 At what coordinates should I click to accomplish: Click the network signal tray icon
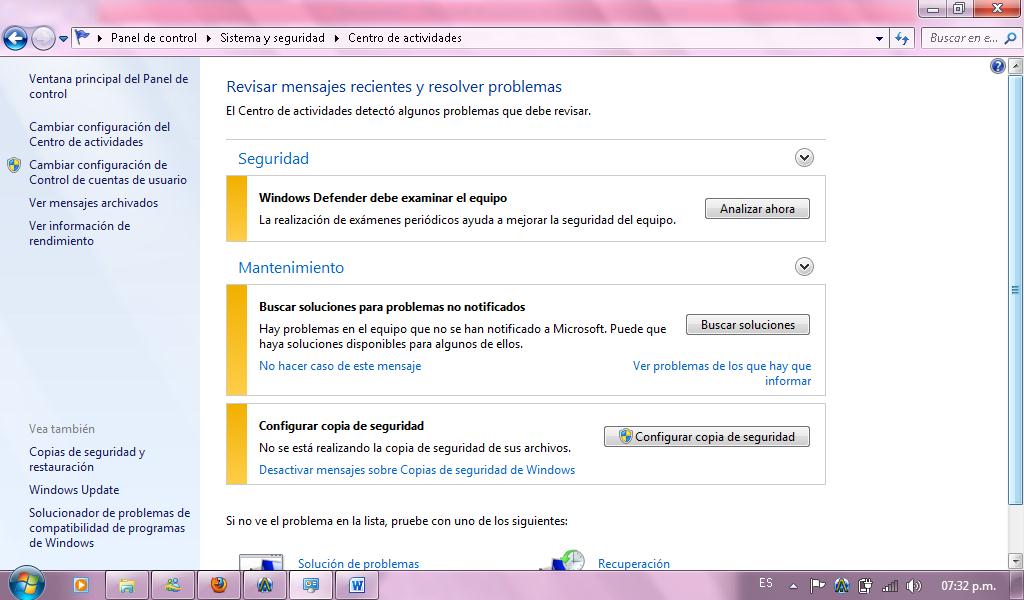[889, 586]
